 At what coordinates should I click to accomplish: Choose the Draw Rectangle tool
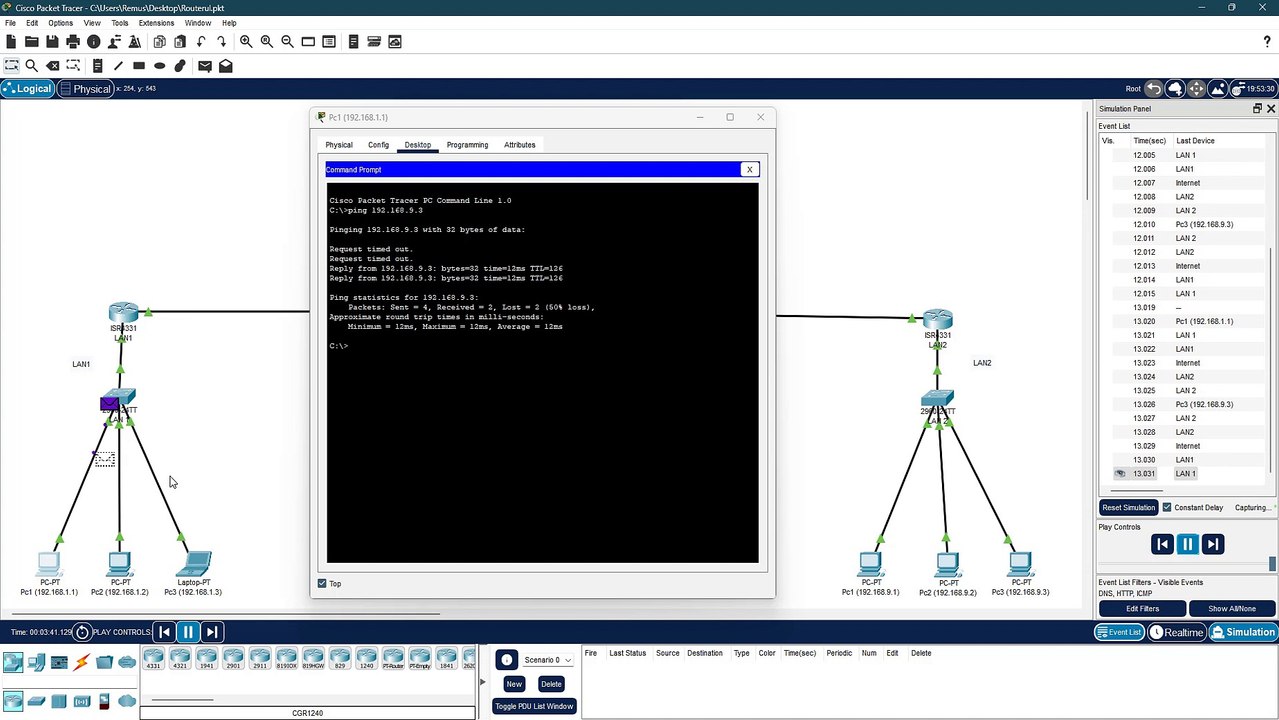(139, 66)
